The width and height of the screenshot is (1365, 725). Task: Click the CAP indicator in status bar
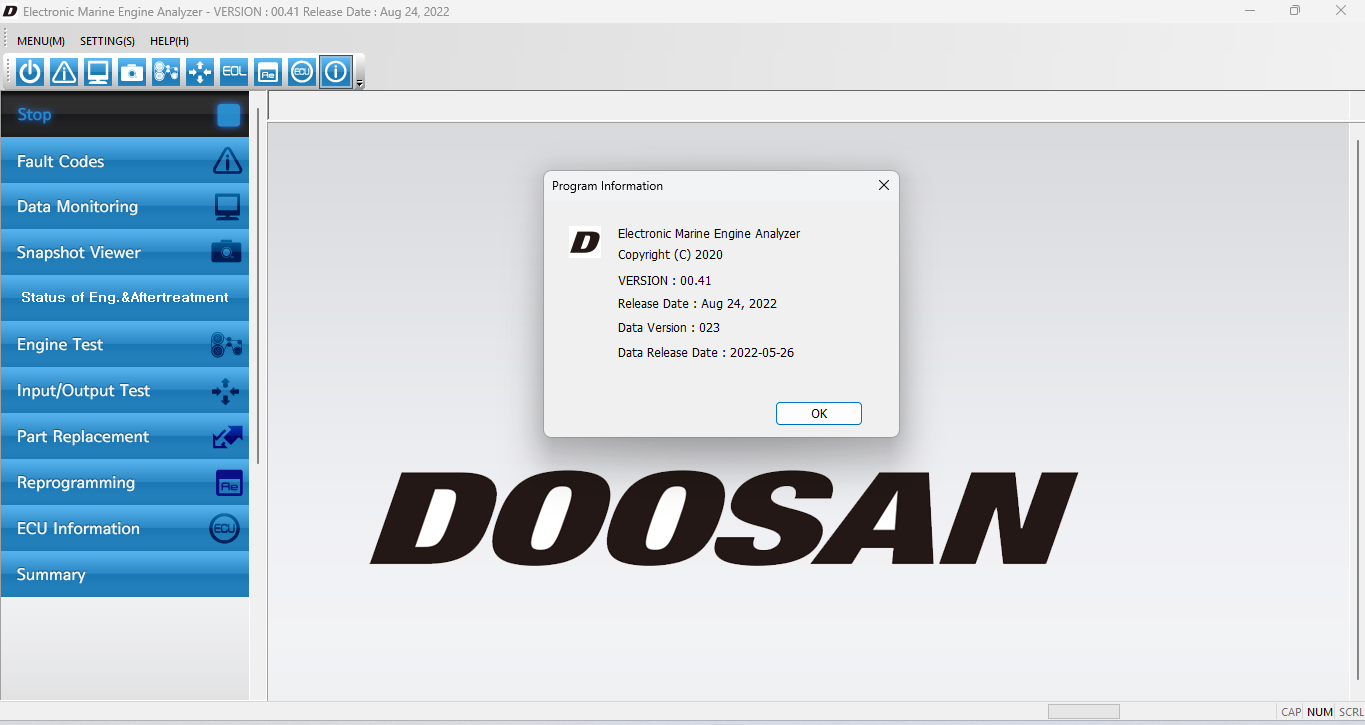tap(1291, 712)
